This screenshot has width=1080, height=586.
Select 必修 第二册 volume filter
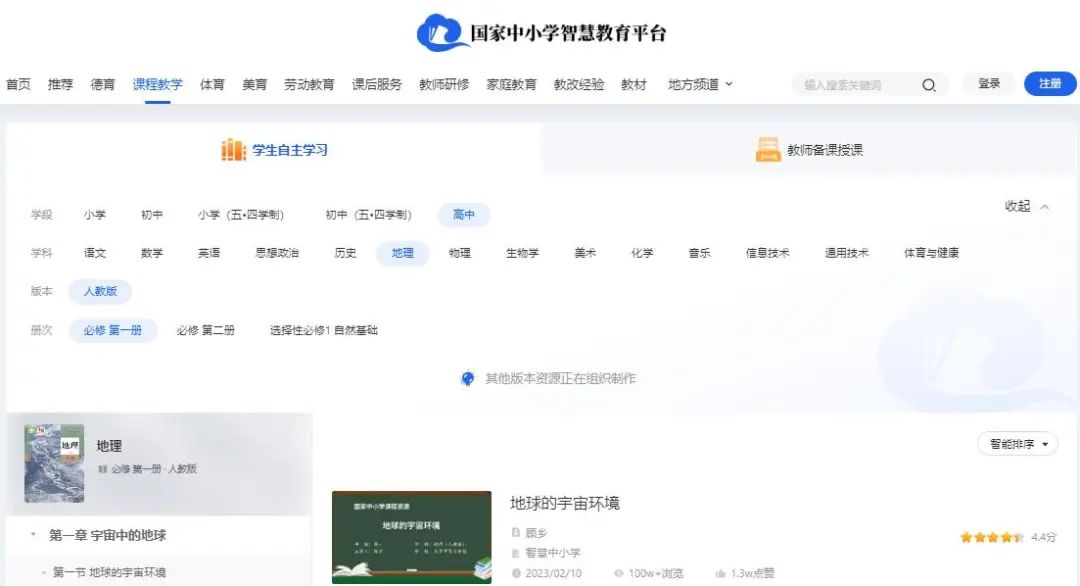point(205,331)
